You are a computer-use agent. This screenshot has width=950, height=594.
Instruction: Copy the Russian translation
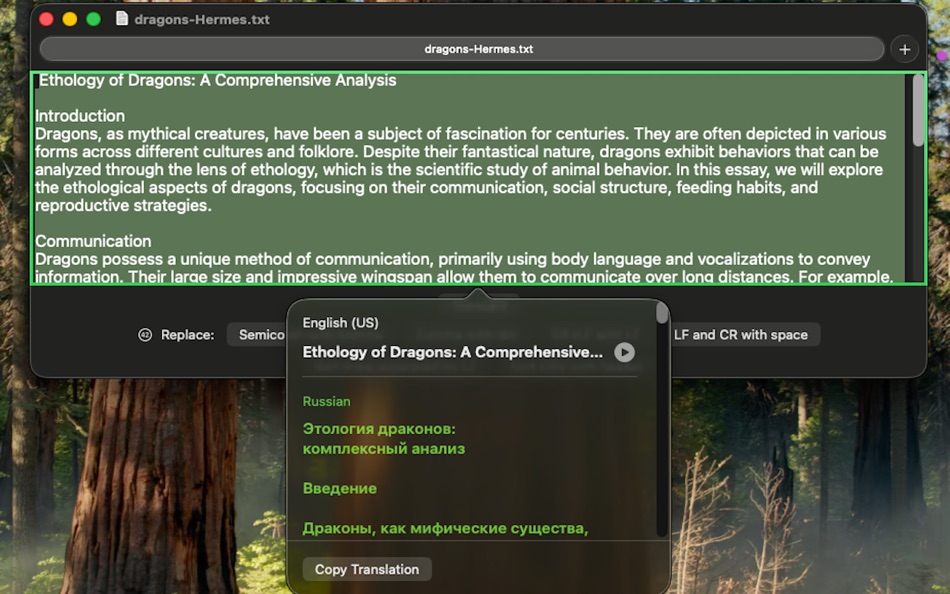click(367, 569)
